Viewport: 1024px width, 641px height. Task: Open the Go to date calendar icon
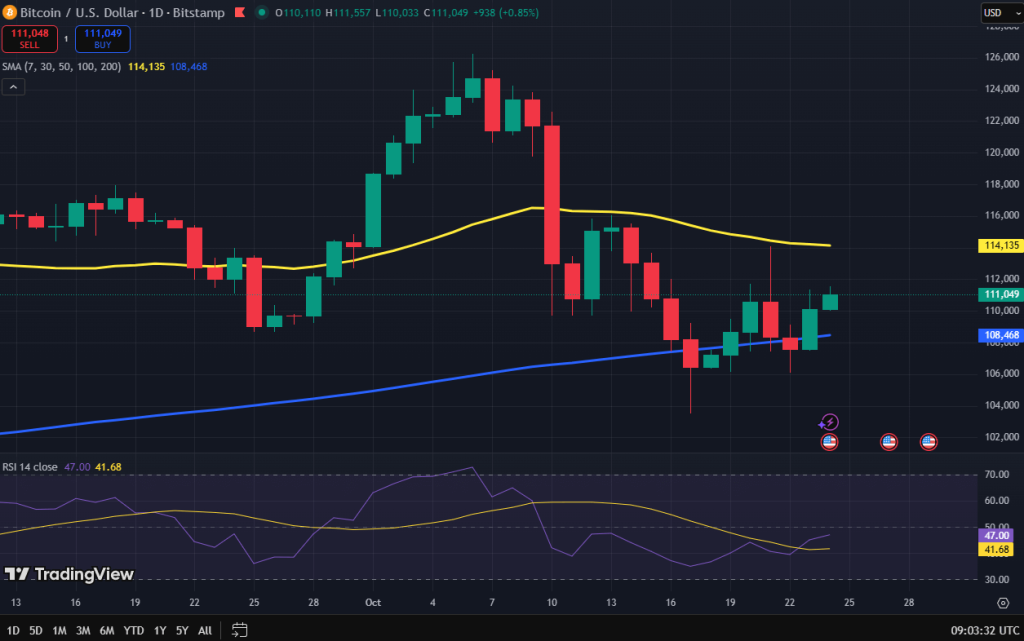click(239, 631)
